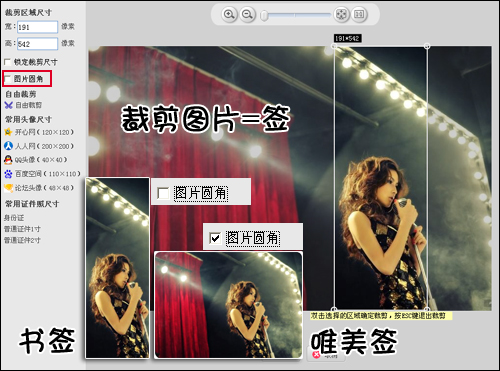Screen dimensions: 500x371
Task: Click the height 高 input field
Action: tap(37, 44)
